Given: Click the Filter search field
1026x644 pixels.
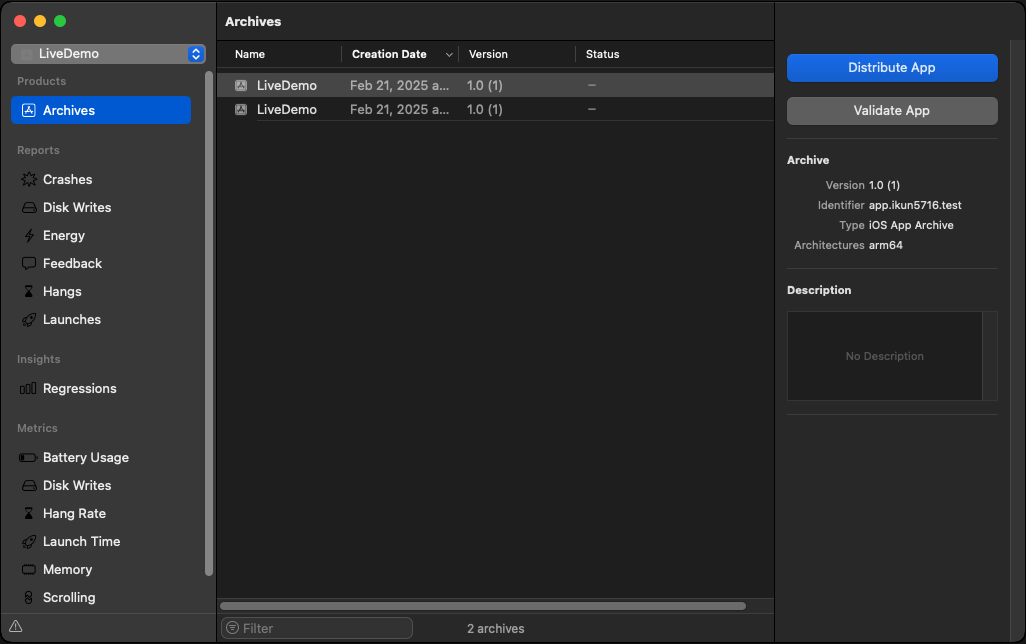Looking at the screenshot, I should [317, 628].
